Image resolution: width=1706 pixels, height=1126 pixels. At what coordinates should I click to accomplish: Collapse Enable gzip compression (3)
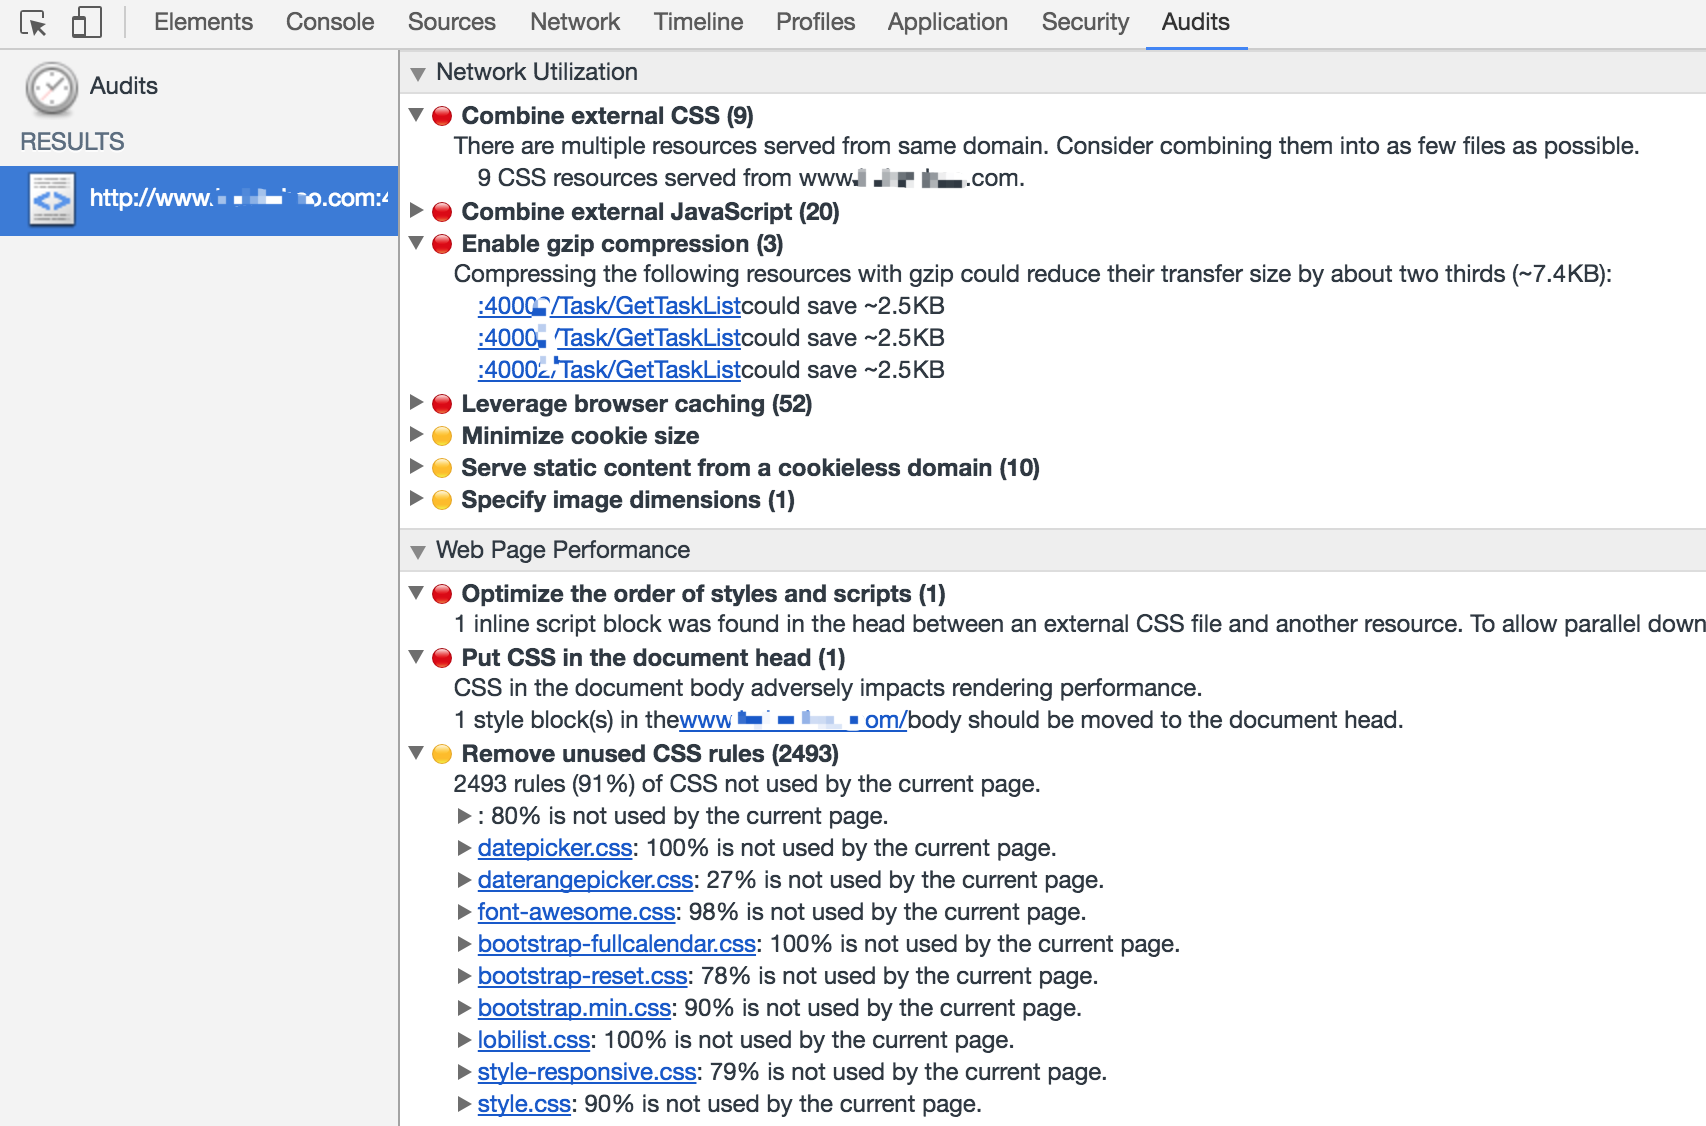[x=417, y=243]
